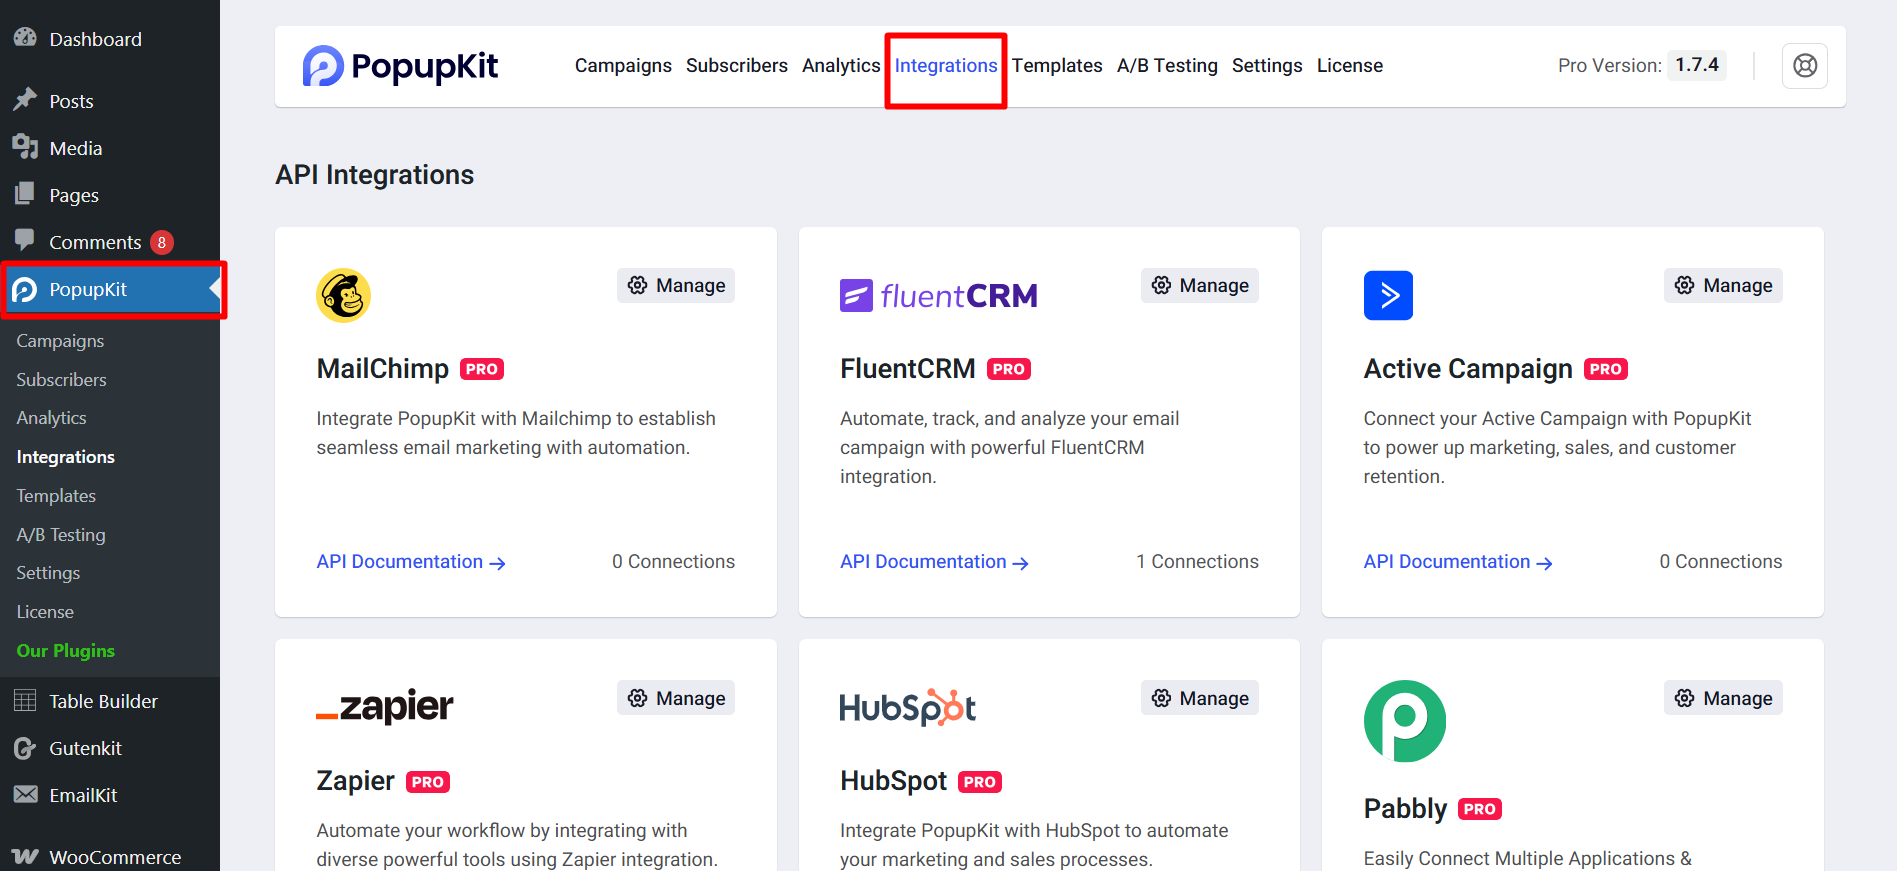Click the Comments bubble icon
Viewport: 1897px width, 871px height.
[x=25, y=241]
